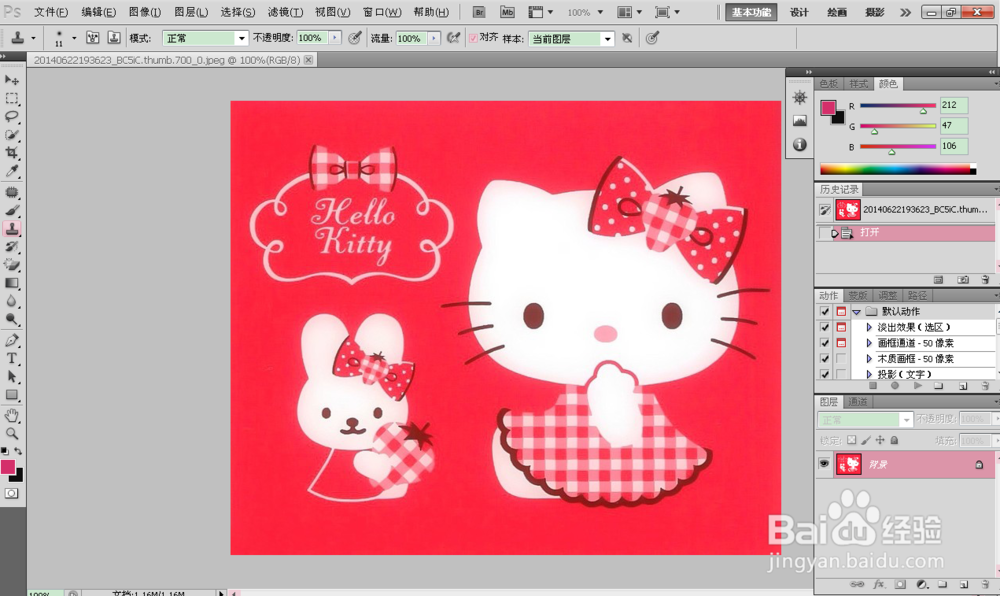Select the 基本功能 workspace button
This screenshot has width=1000, height=596.
click(x=751, y=12)
